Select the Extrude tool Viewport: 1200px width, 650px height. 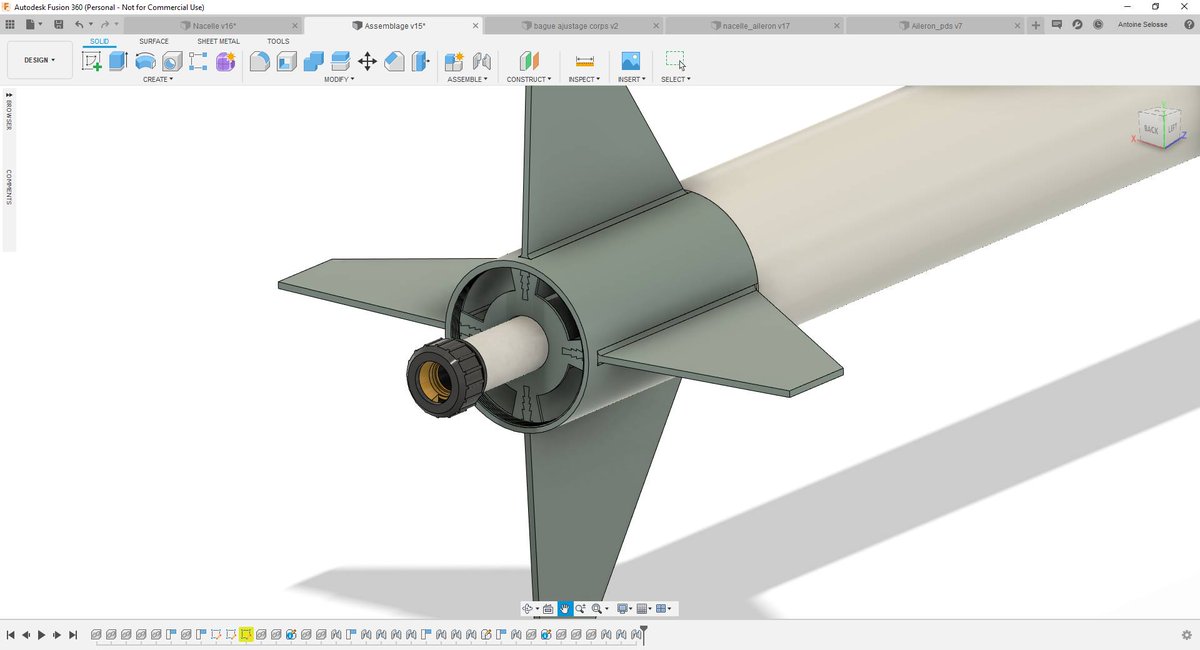point(118,61)
